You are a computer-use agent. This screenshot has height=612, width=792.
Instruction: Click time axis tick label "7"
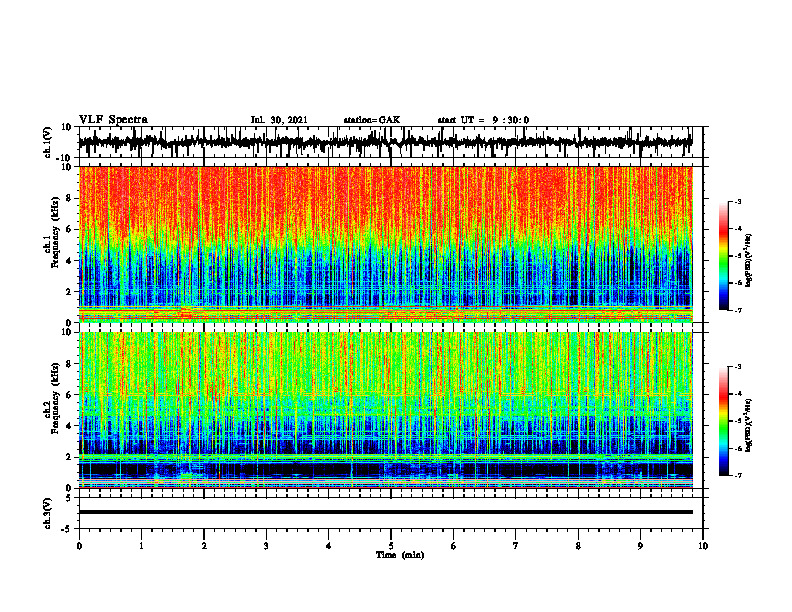[516, 546]
